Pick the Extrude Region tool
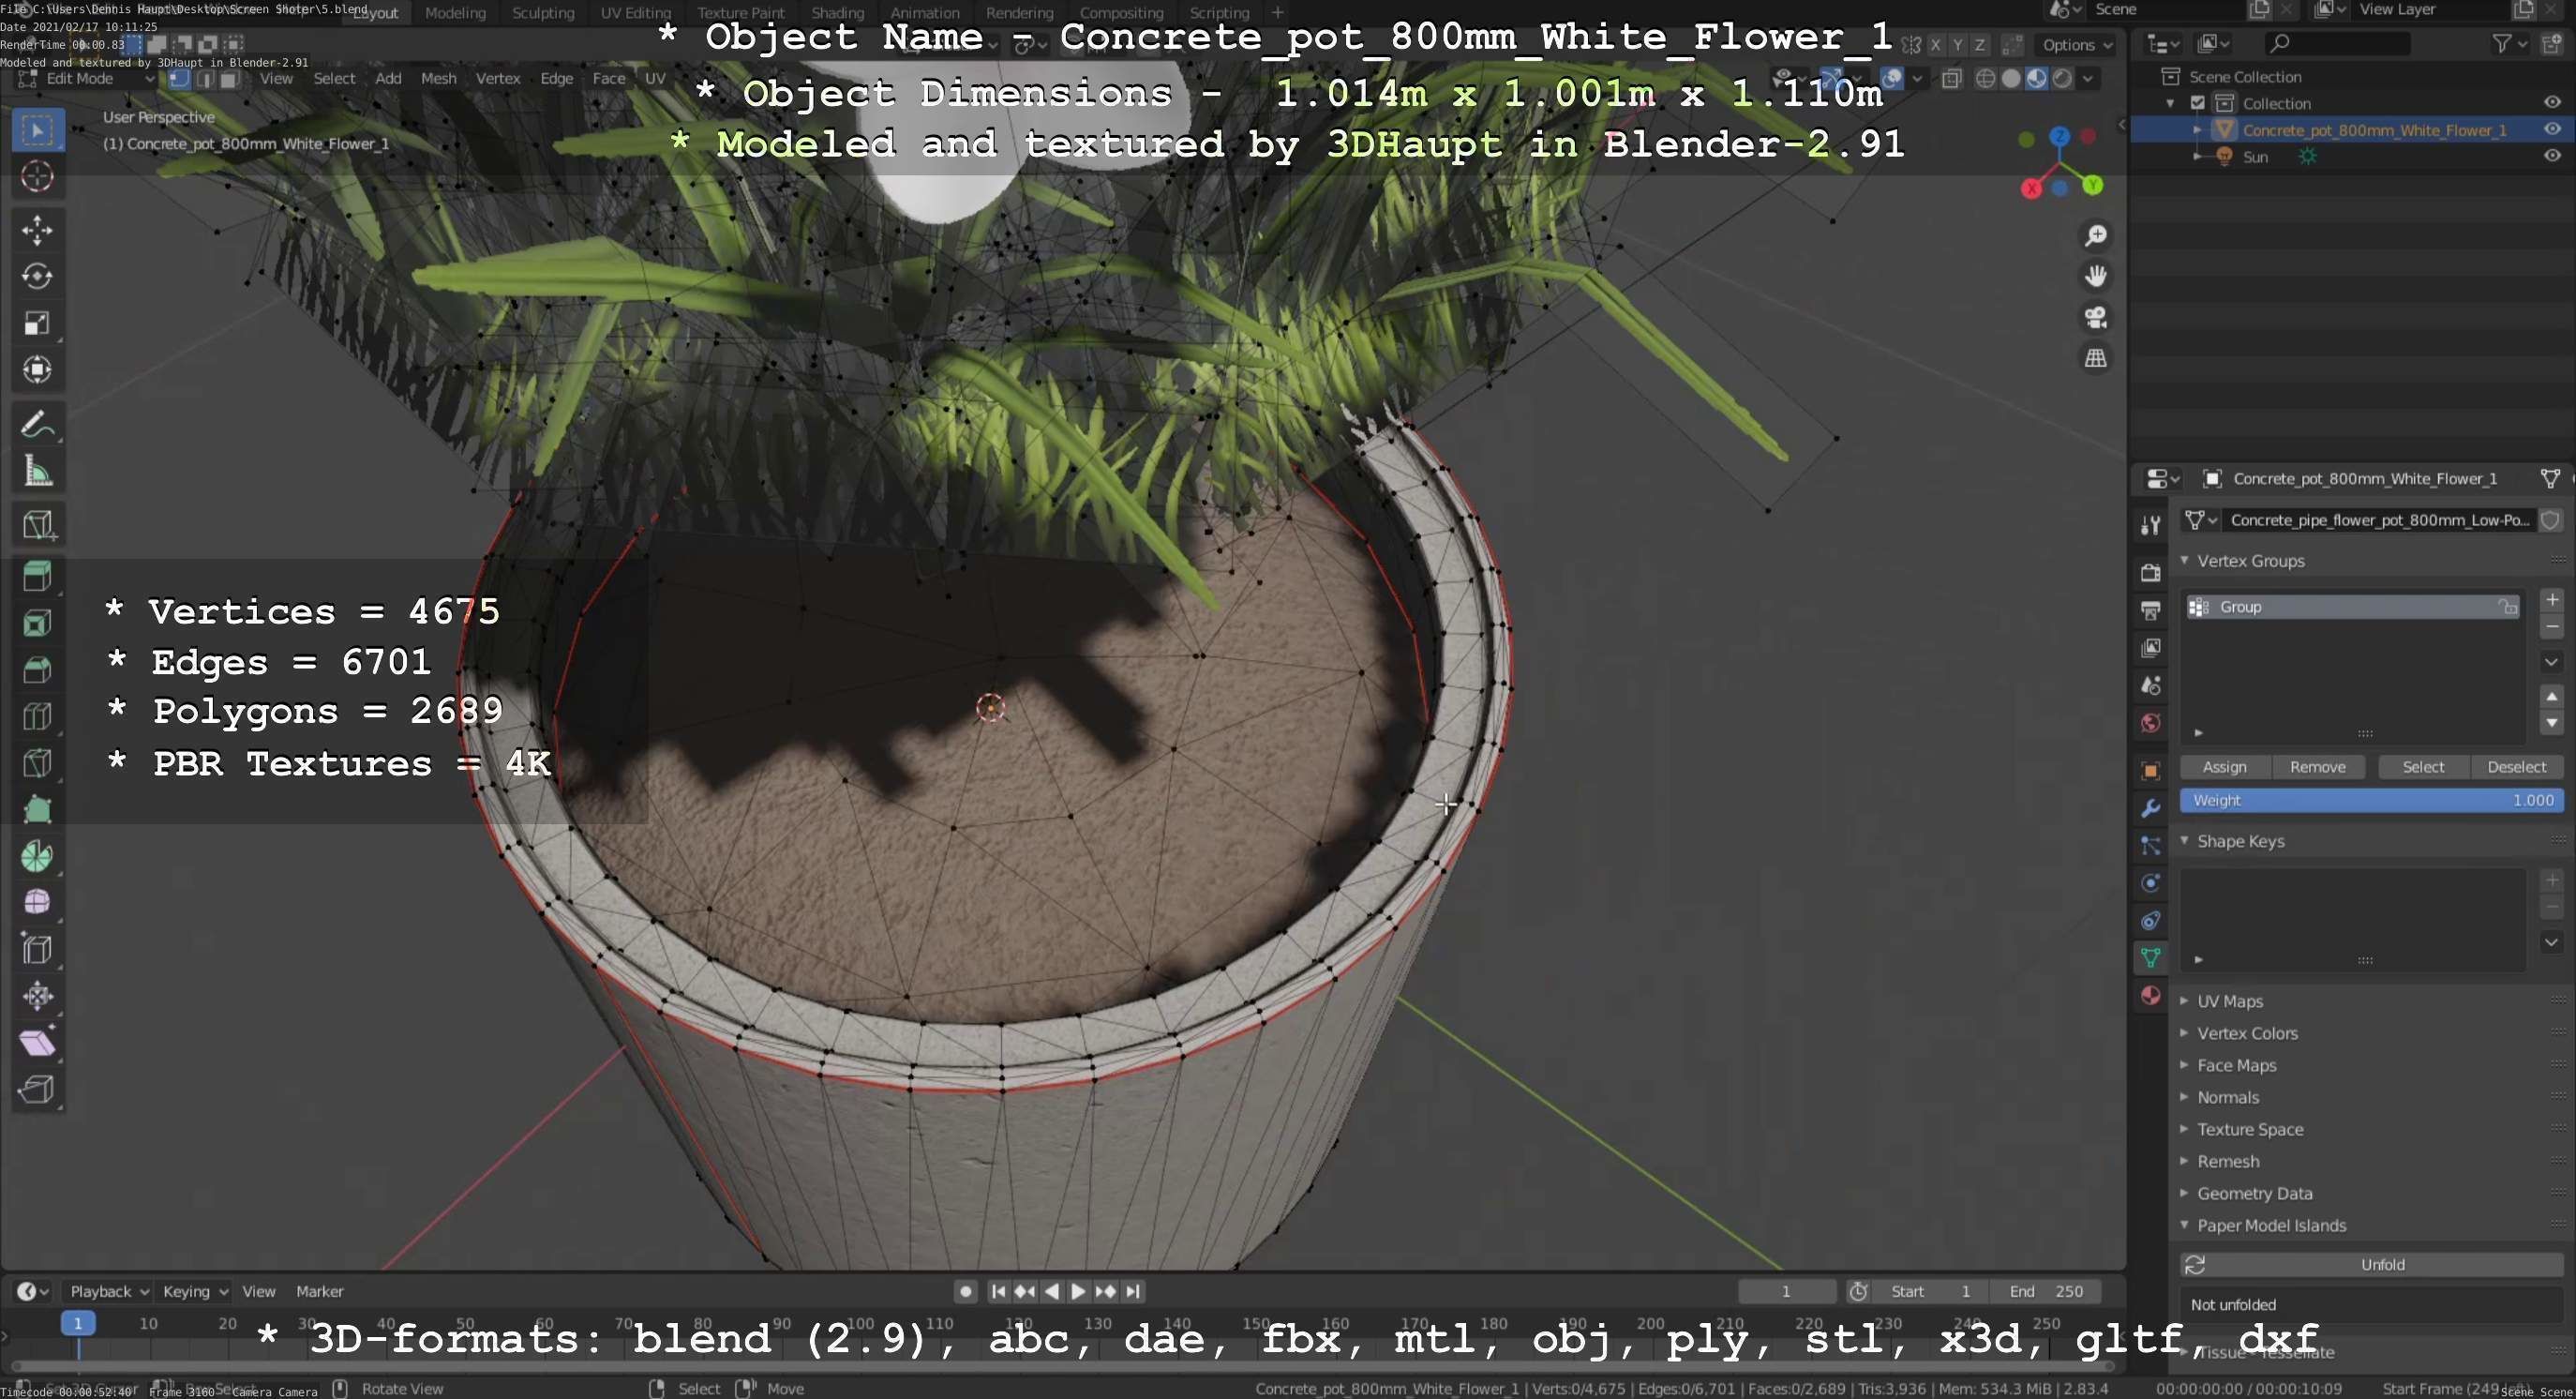Screen dimensions: 2576x1399 pos(37,576)
